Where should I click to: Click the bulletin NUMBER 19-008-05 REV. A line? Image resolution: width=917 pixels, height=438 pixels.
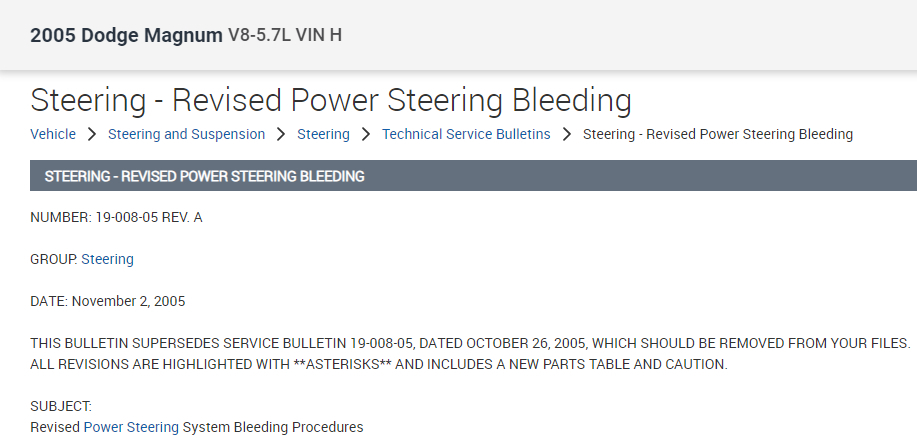tap(116, 217)
